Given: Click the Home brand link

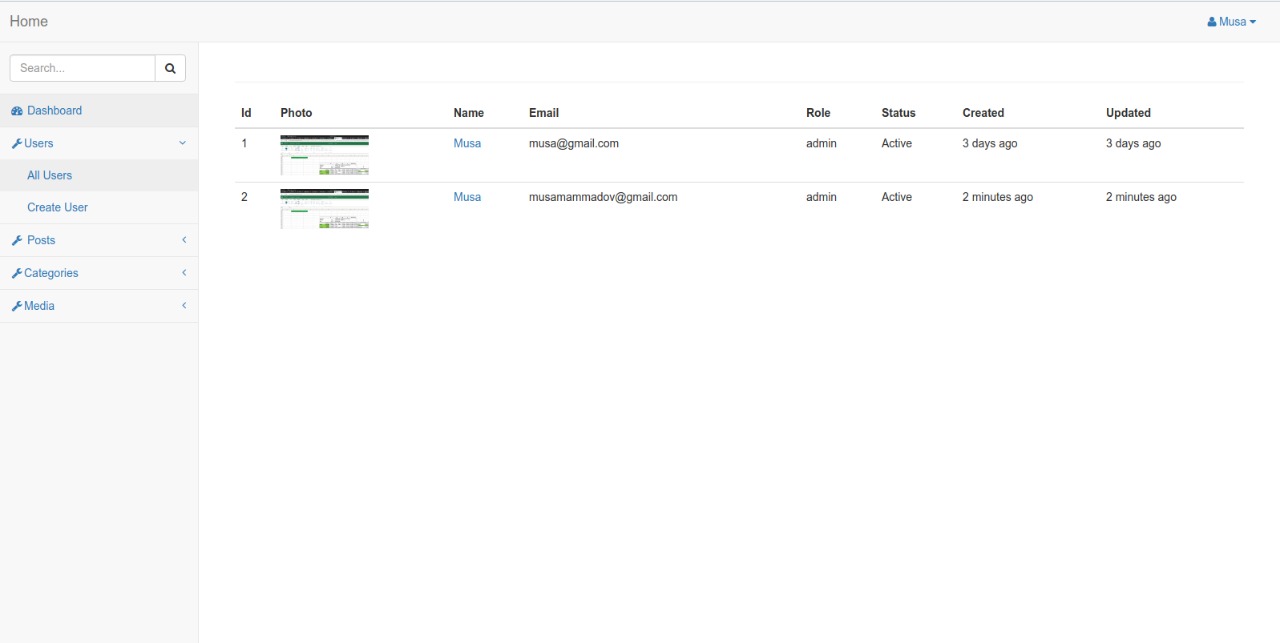Looking at the screenshot, I should pos(29,21).
